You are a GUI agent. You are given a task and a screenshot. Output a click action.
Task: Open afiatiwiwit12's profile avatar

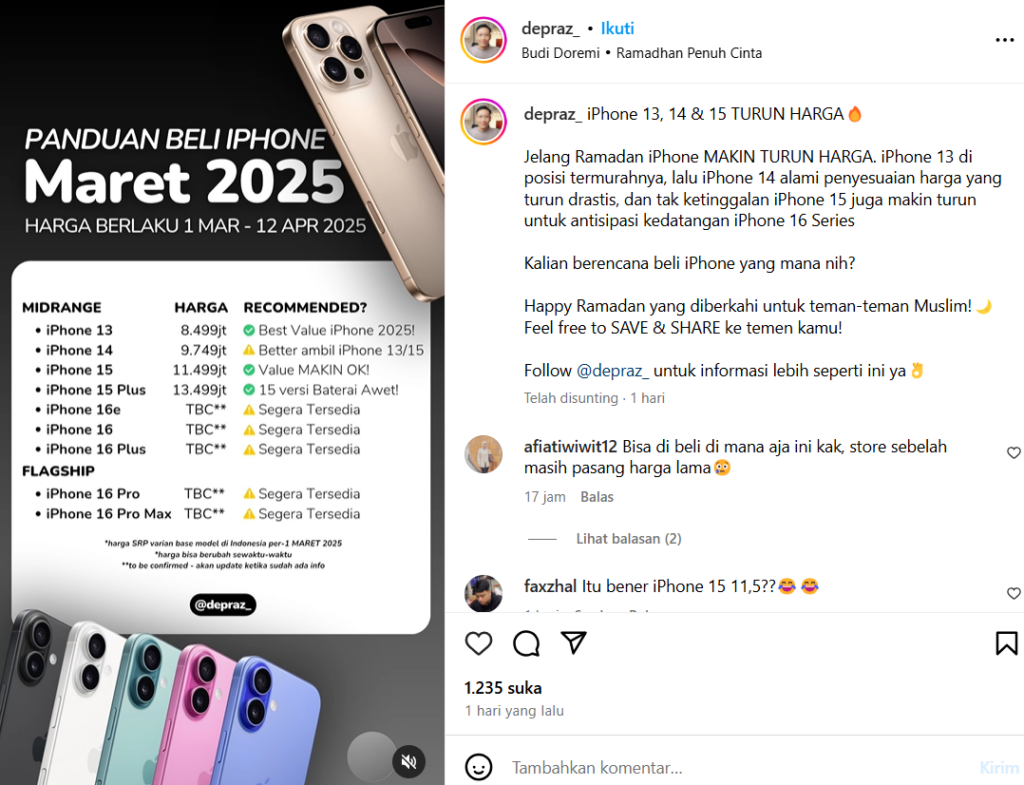[x=484, y=454]
